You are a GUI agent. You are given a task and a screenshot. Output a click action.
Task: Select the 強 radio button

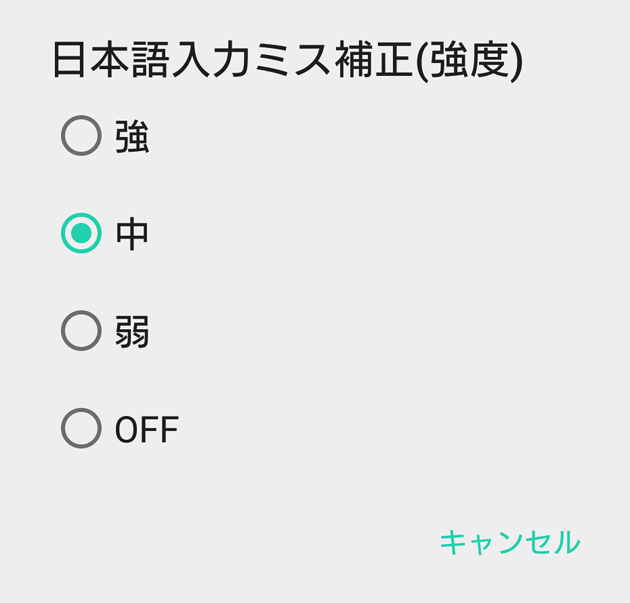click(81, 136)
